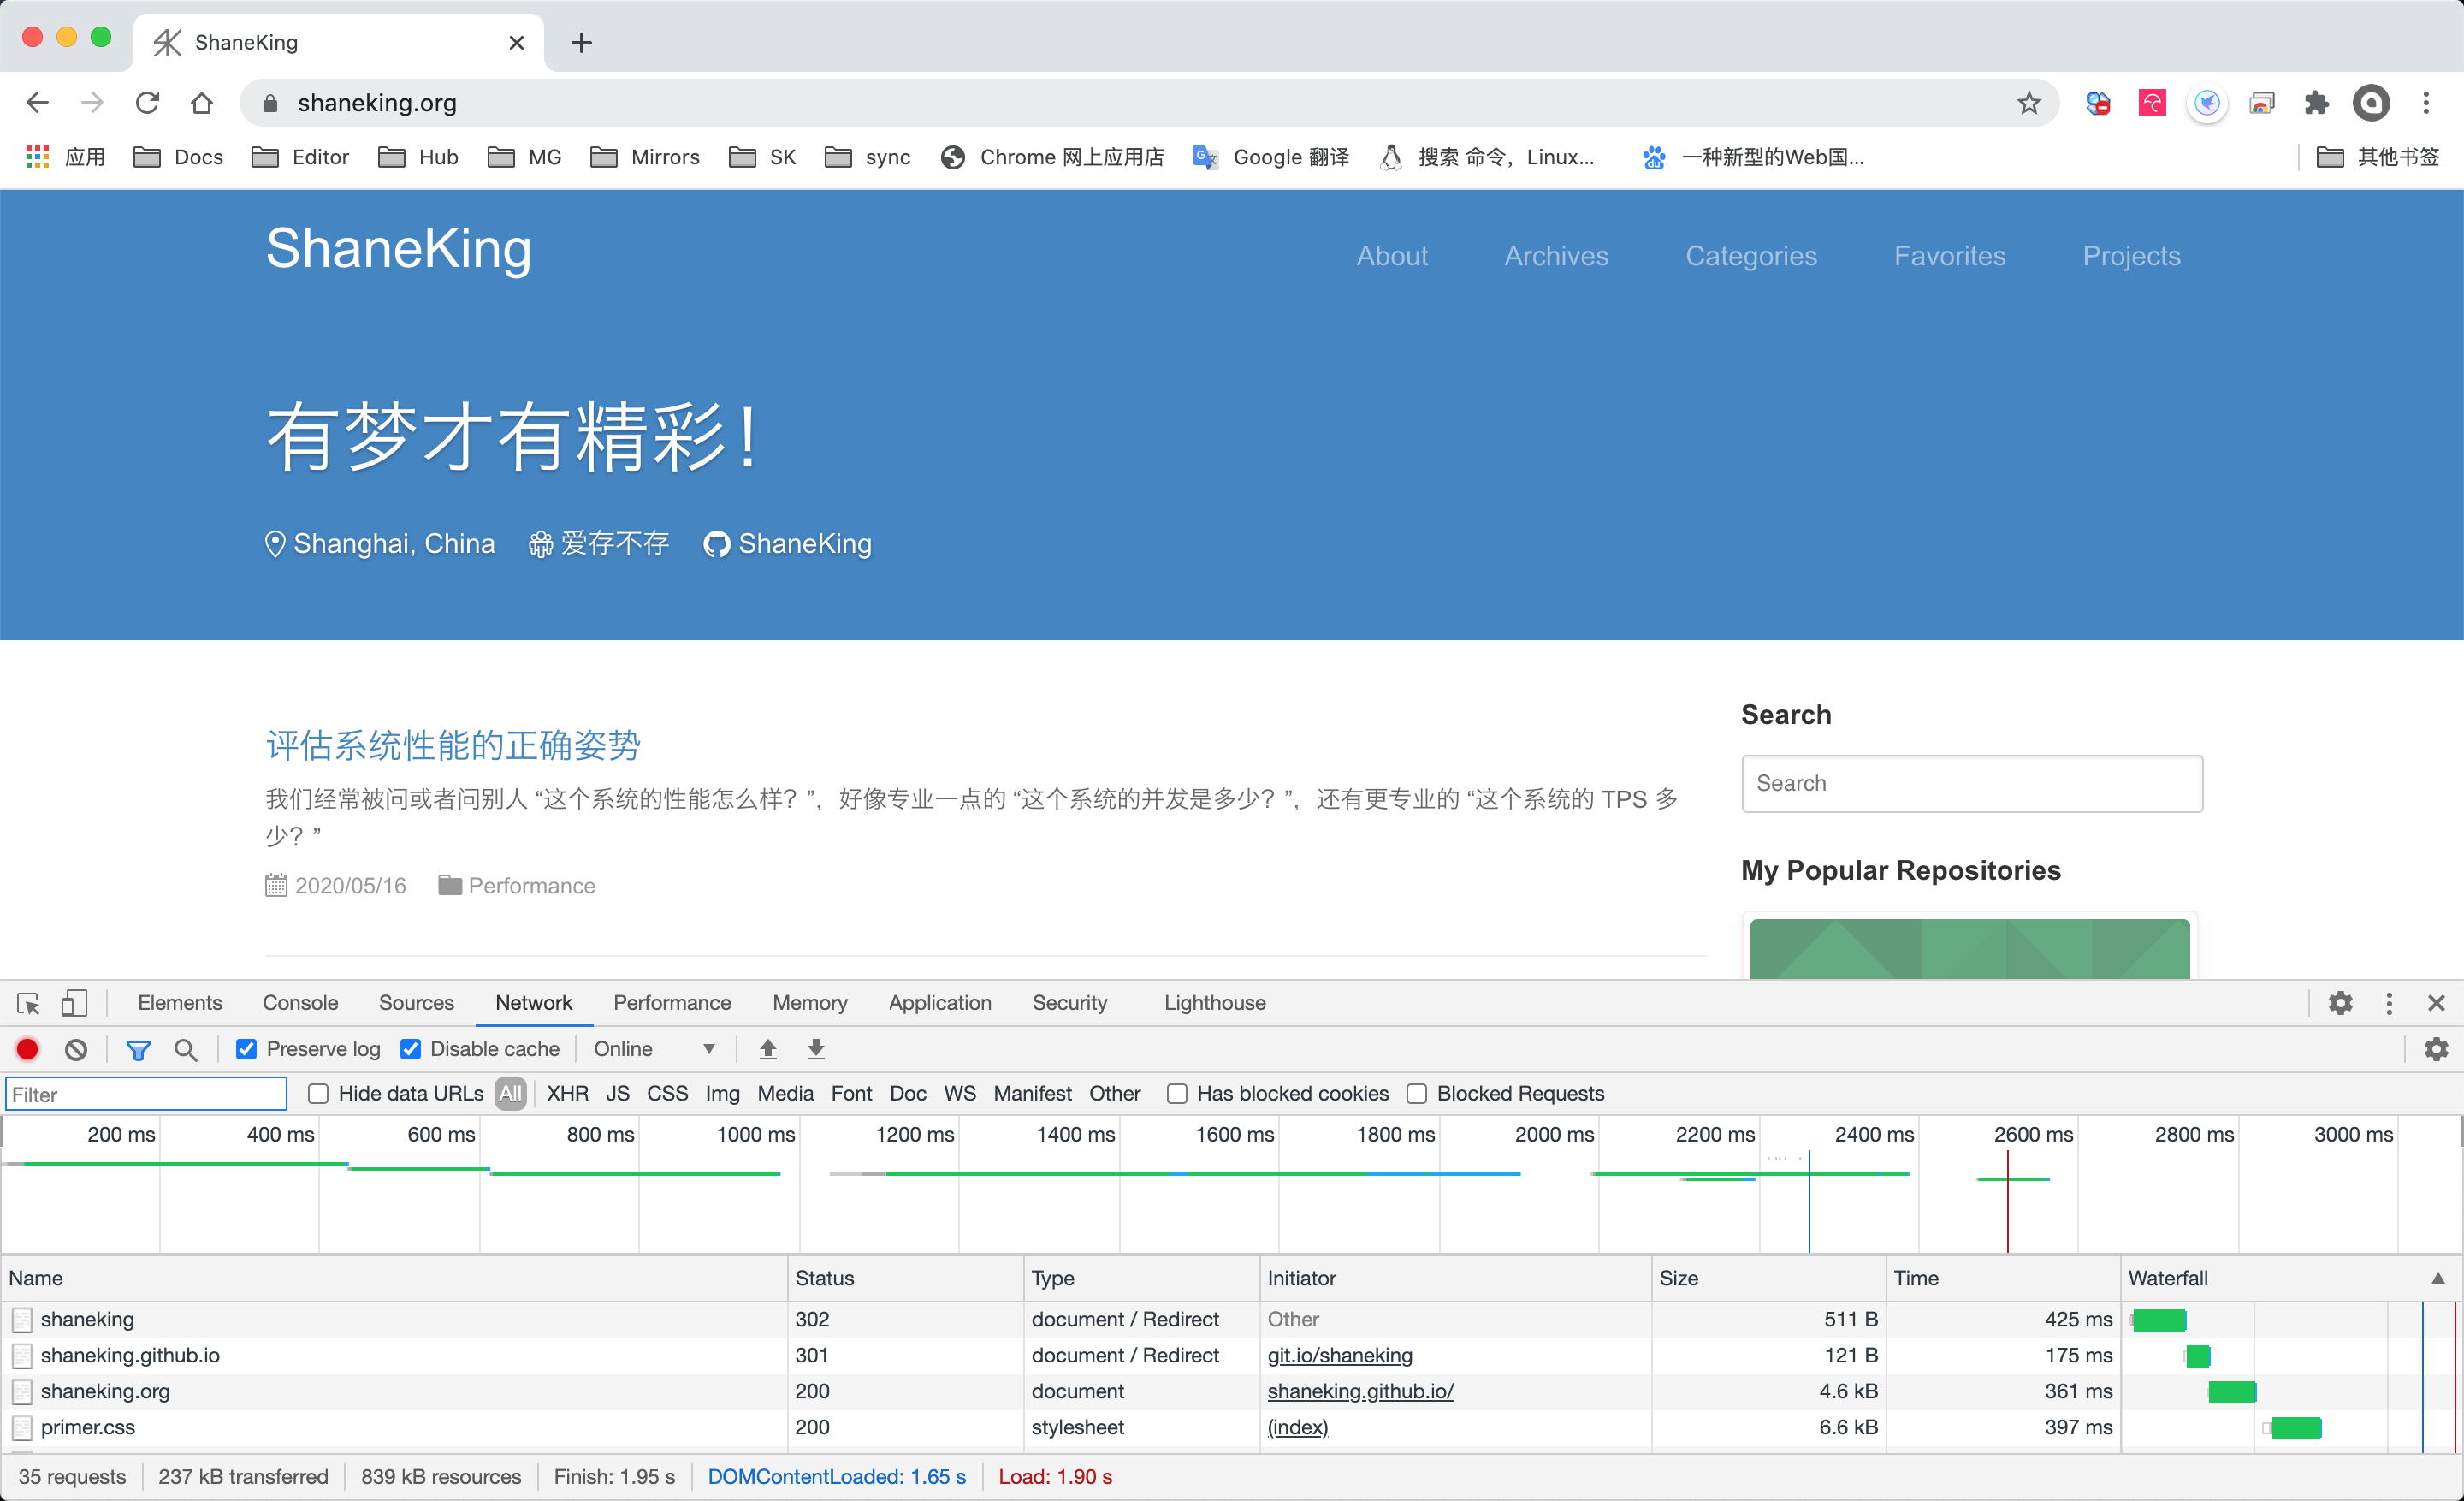
Task: Open DevTools customize three-dot menu
Action: pyautogui.click(x=2389, y=1003)
